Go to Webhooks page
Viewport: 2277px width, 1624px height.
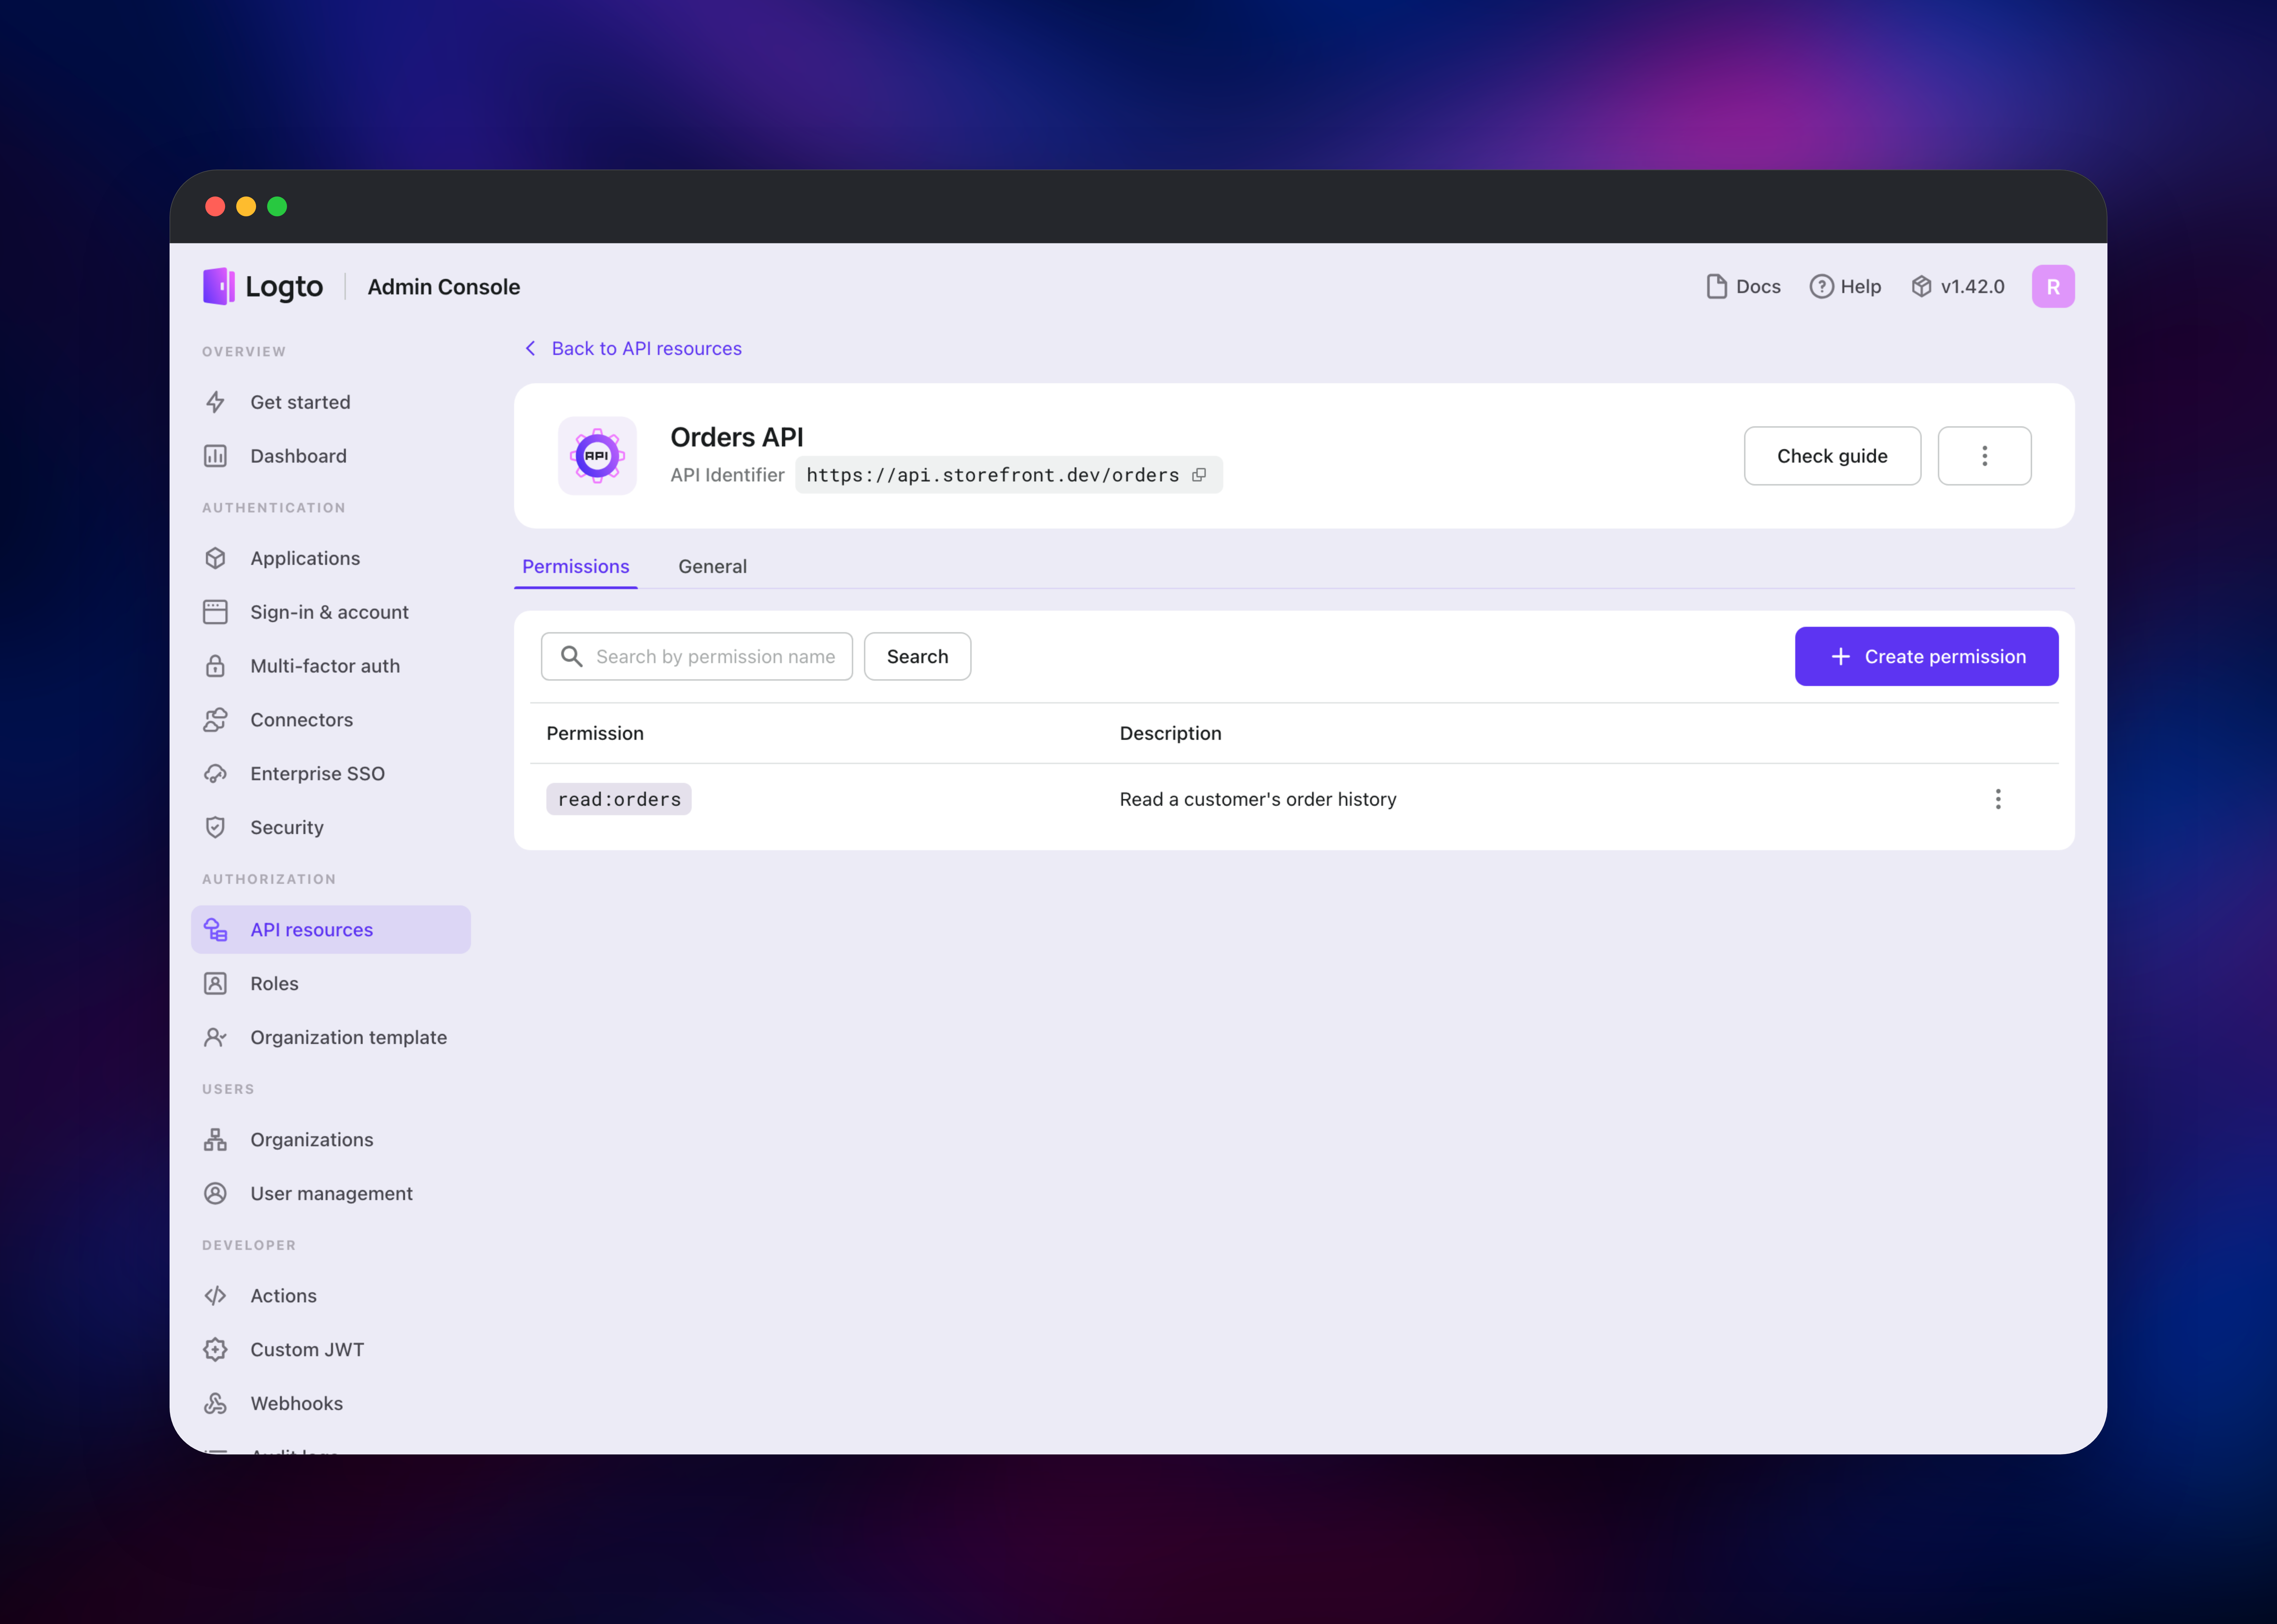[331, 1404]
